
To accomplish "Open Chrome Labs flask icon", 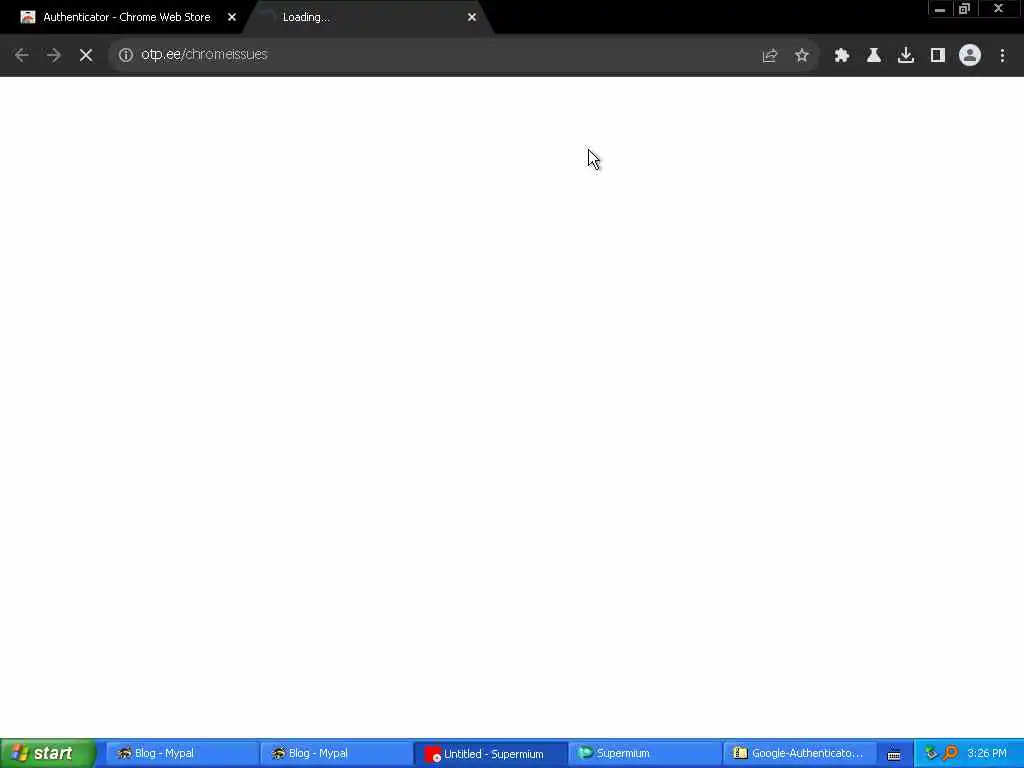I will pyautogui.click(x=874, y=56).
